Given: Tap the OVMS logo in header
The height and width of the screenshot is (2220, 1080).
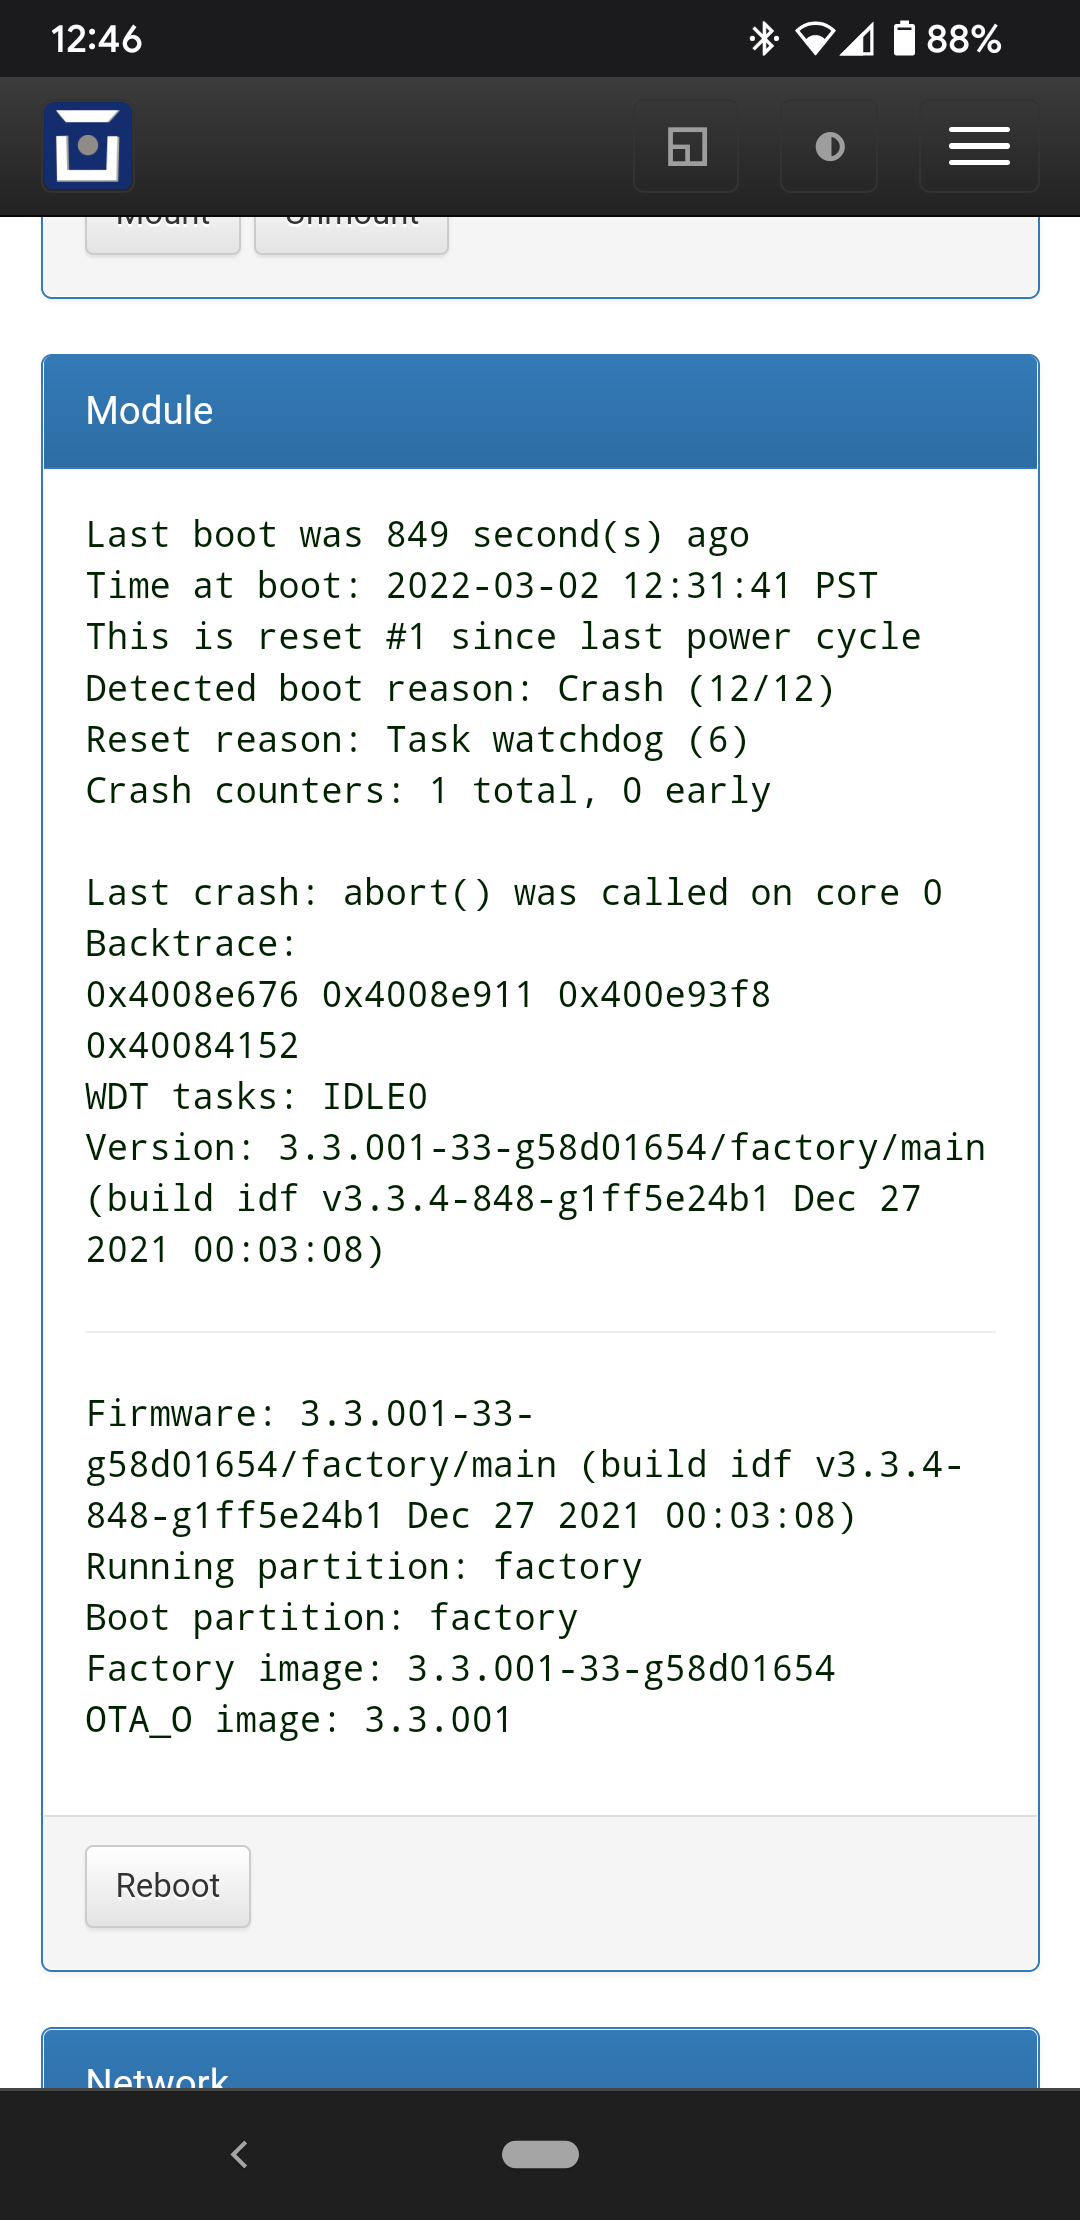Looking at the screenshot, I should 88,147.
